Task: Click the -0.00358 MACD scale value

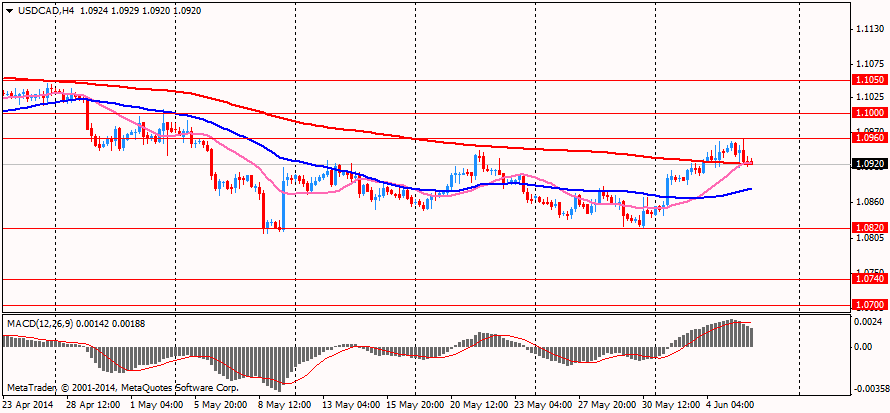Action: [x=871, y=390]
